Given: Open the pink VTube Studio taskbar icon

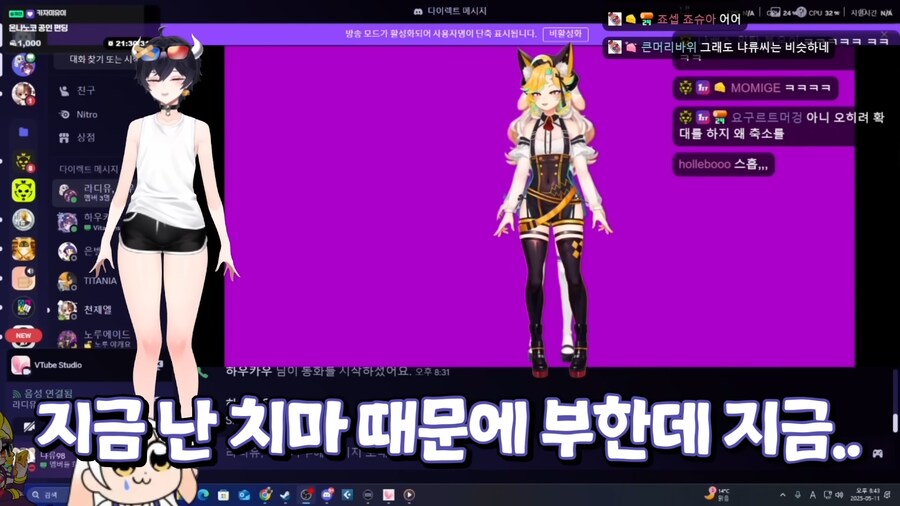Looking at the screenshot, I should tap(389, 495).
